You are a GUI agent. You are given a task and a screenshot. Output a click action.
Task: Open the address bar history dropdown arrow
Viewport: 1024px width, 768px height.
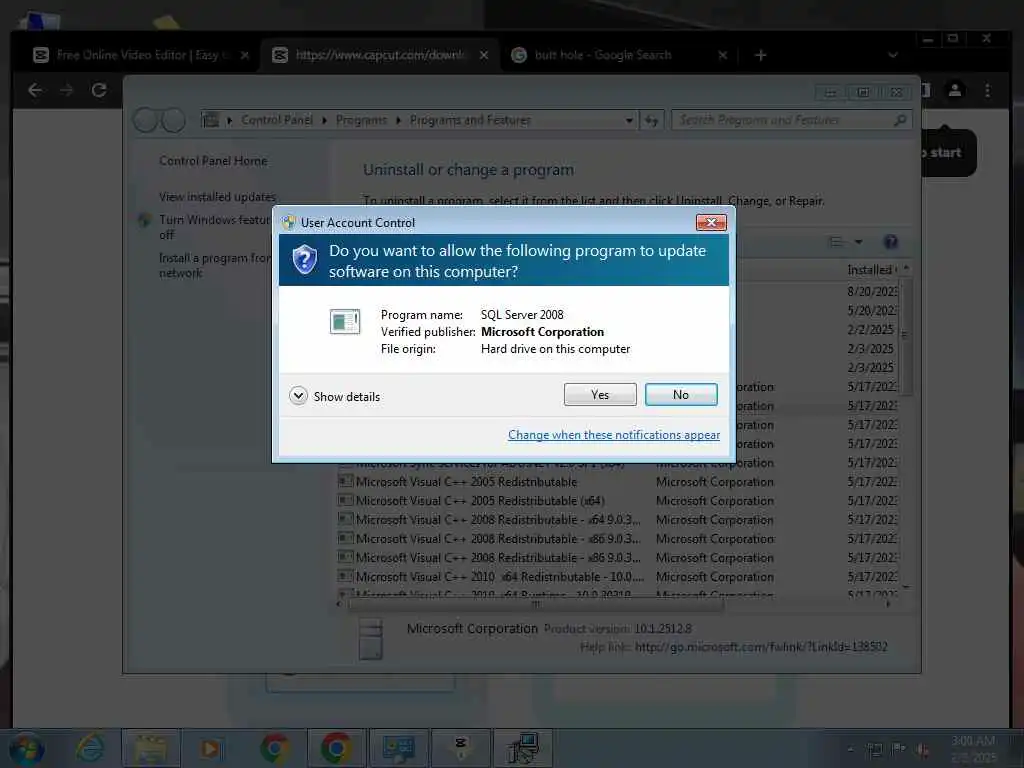629,120
